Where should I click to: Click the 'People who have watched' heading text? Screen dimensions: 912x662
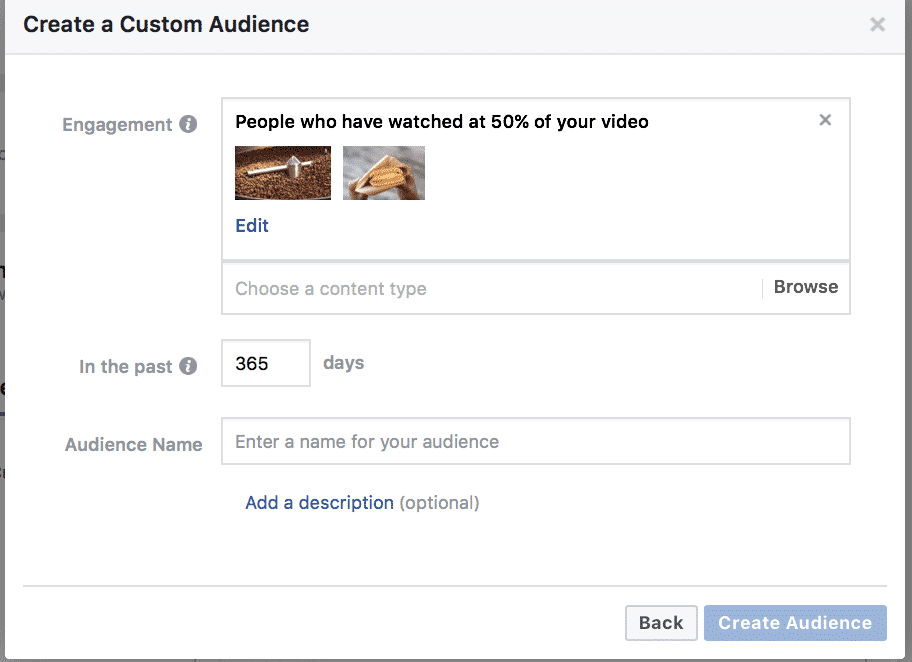(441, 122)
